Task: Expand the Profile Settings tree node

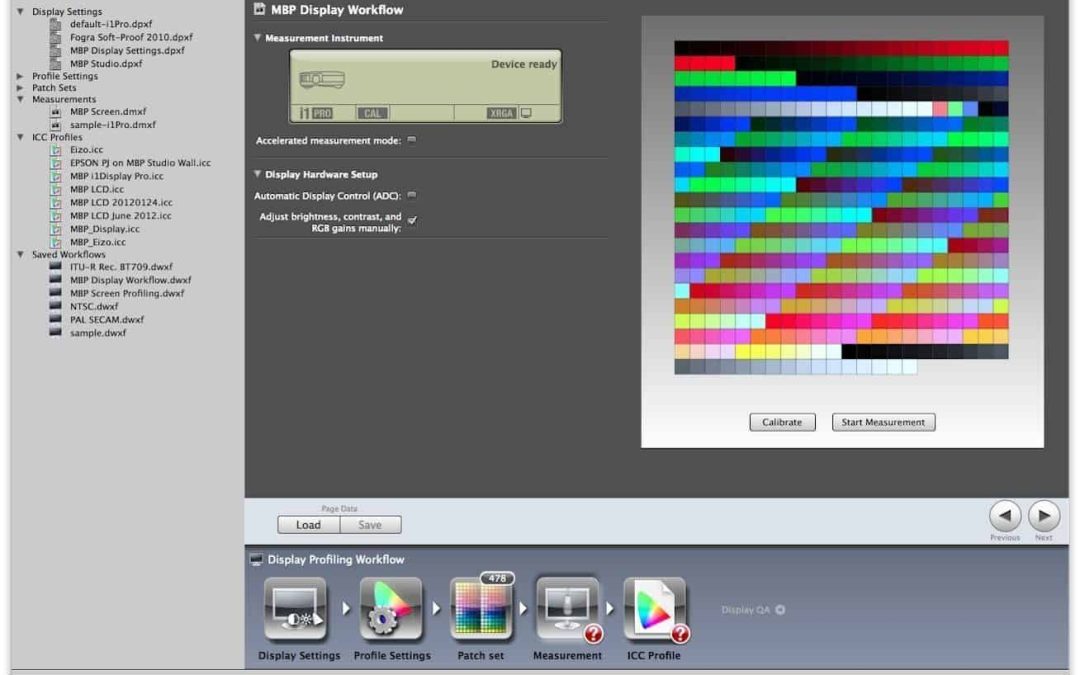Action: point(21,76)
